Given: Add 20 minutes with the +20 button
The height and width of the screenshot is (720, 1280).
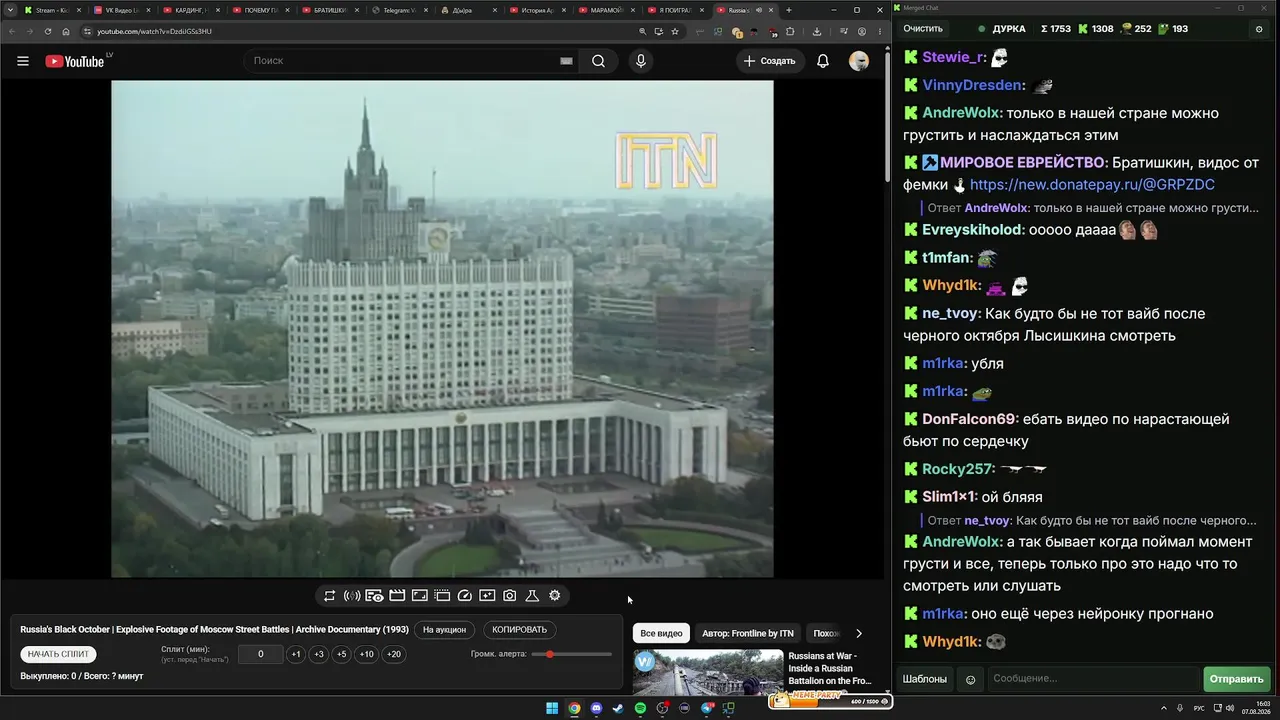Looking at the screenshot, I should point(394,654).
